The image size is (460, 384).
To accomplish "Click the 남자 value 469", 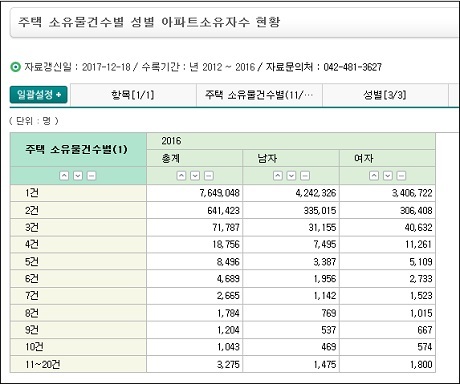I will click(329, 347).
